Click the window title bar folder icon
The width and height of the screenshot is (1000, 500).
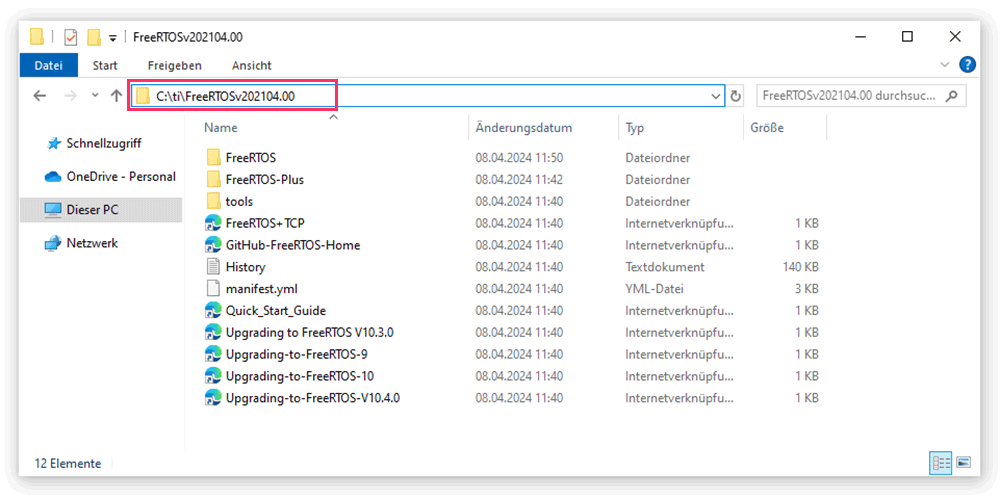pyautogui.click(x=37, y=37)
